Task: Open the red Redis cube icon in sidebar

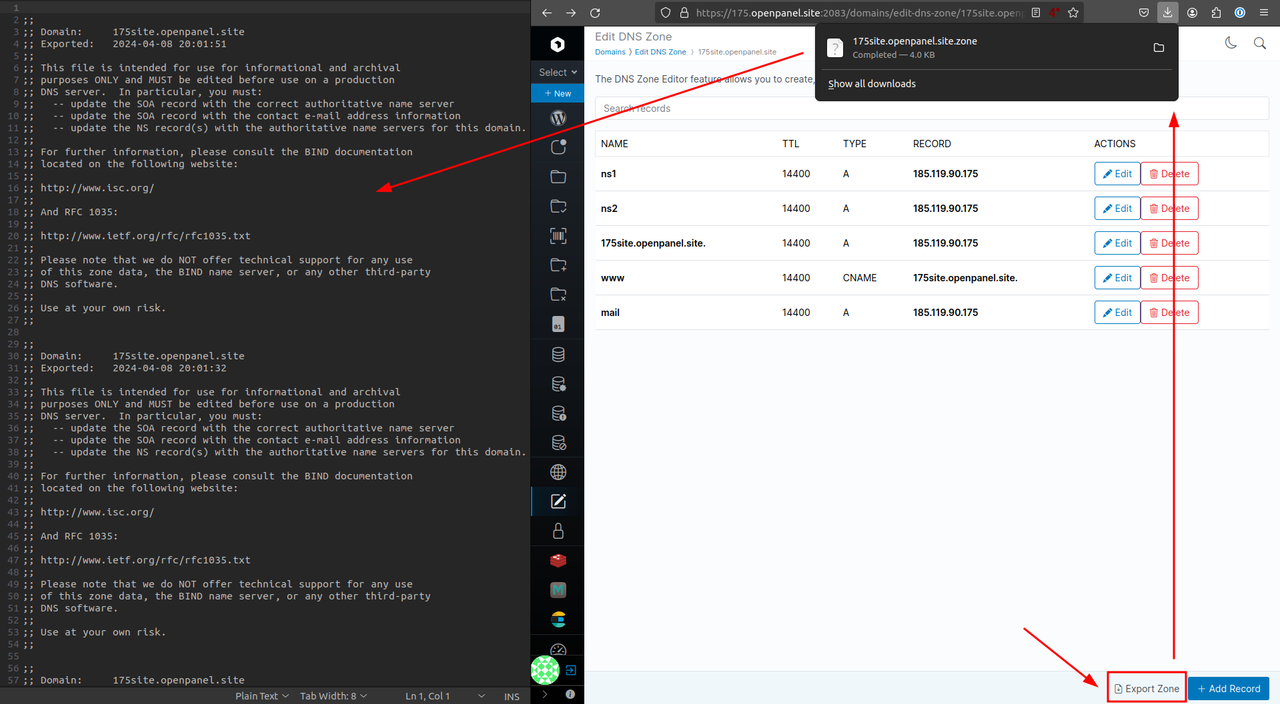Action: 558,561
